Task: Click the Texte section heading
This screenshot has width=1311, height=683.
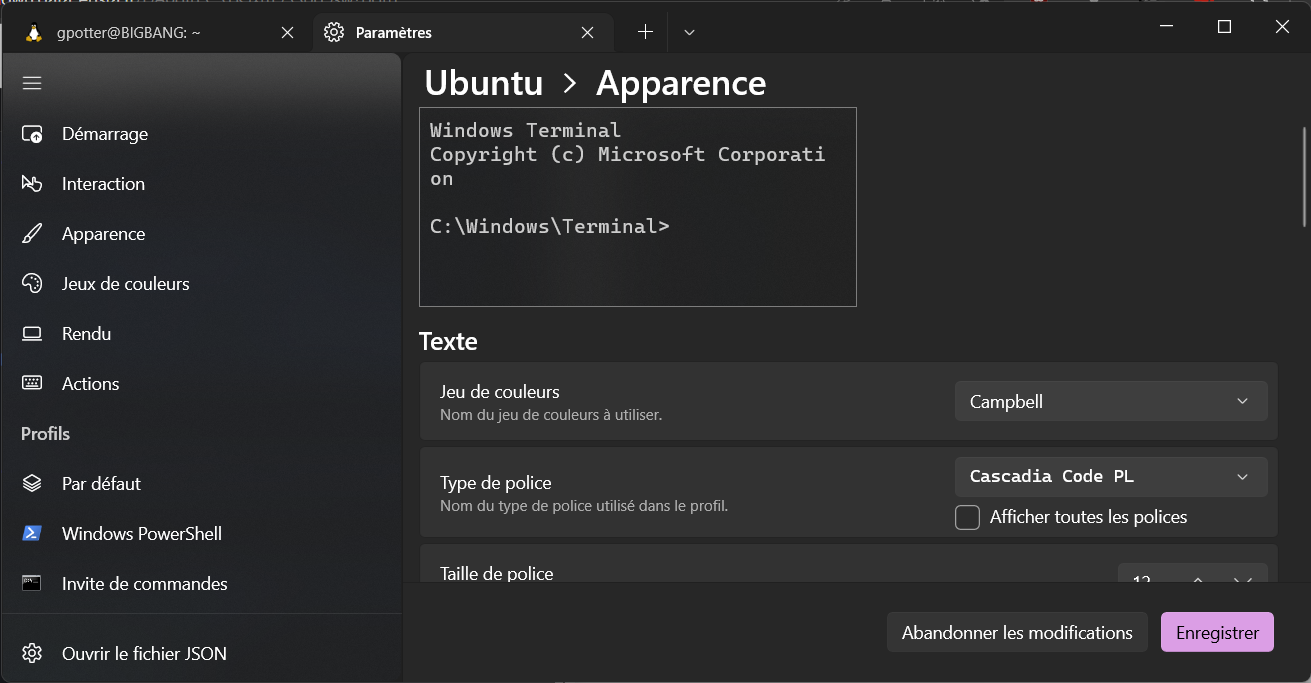Action: point(448,341)
